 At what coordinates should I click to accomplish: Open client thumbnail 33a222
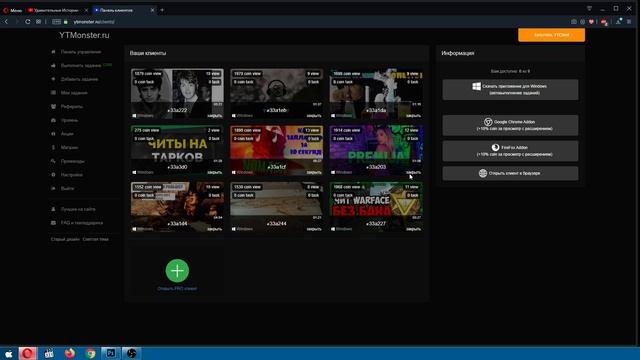pyautogui.click(x=177, y=93)
